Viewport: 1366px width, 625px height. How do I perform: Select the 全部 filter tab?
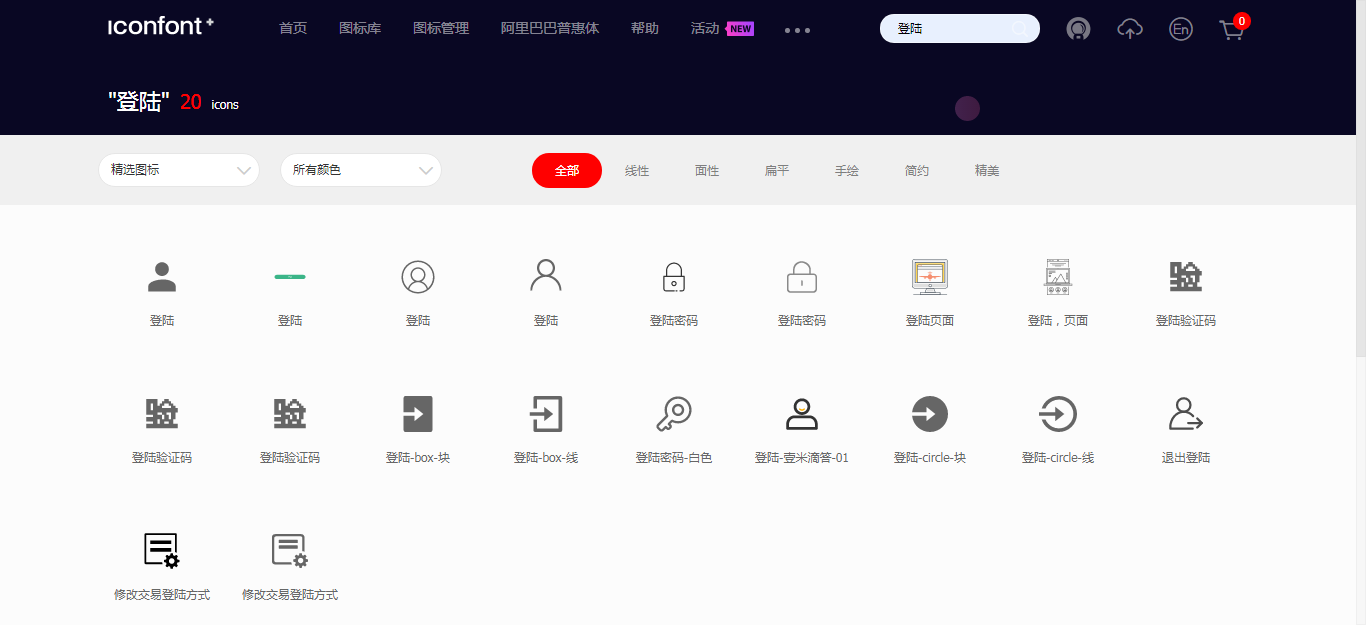[x=567, y=170]
